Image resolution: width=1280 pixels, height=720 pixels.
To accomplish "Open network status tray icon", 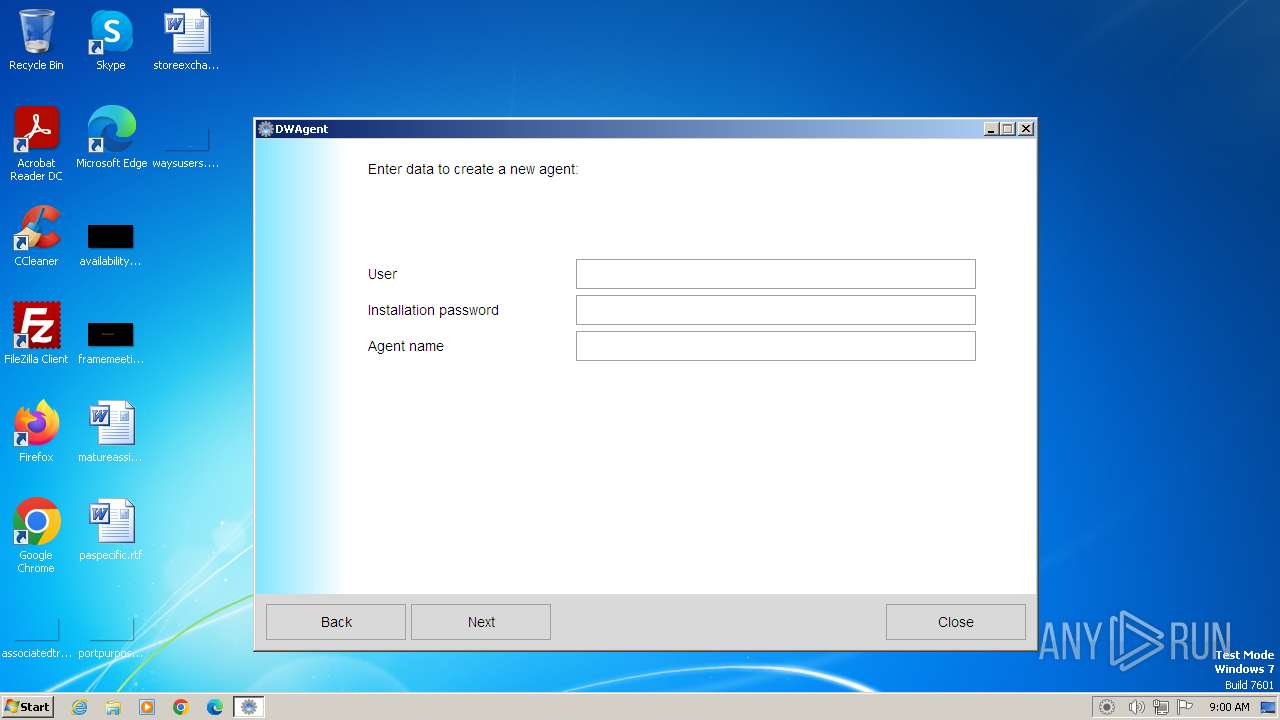I will point(1161,707).
